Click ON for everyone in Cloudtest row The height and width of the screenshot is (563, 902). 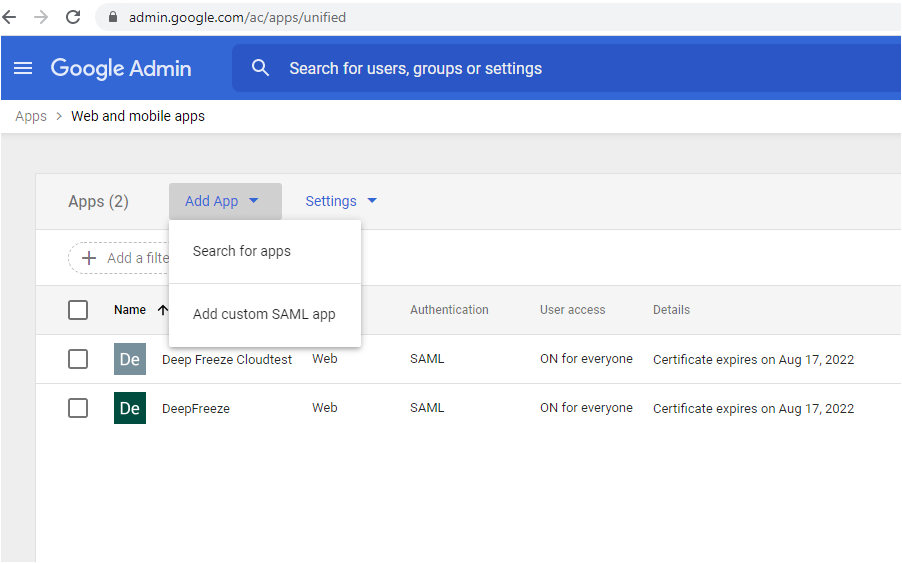586,359
